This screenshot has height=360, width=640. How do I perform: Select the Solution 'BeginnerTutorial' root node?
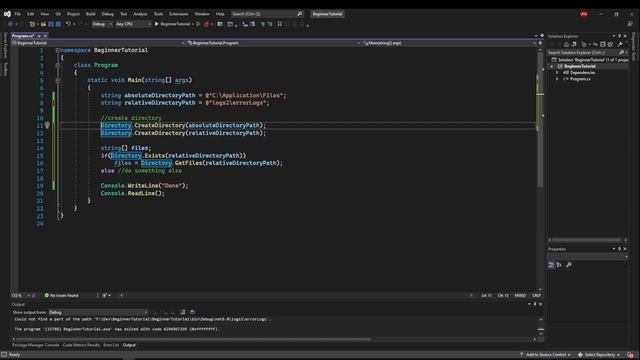tap(589, 60)
